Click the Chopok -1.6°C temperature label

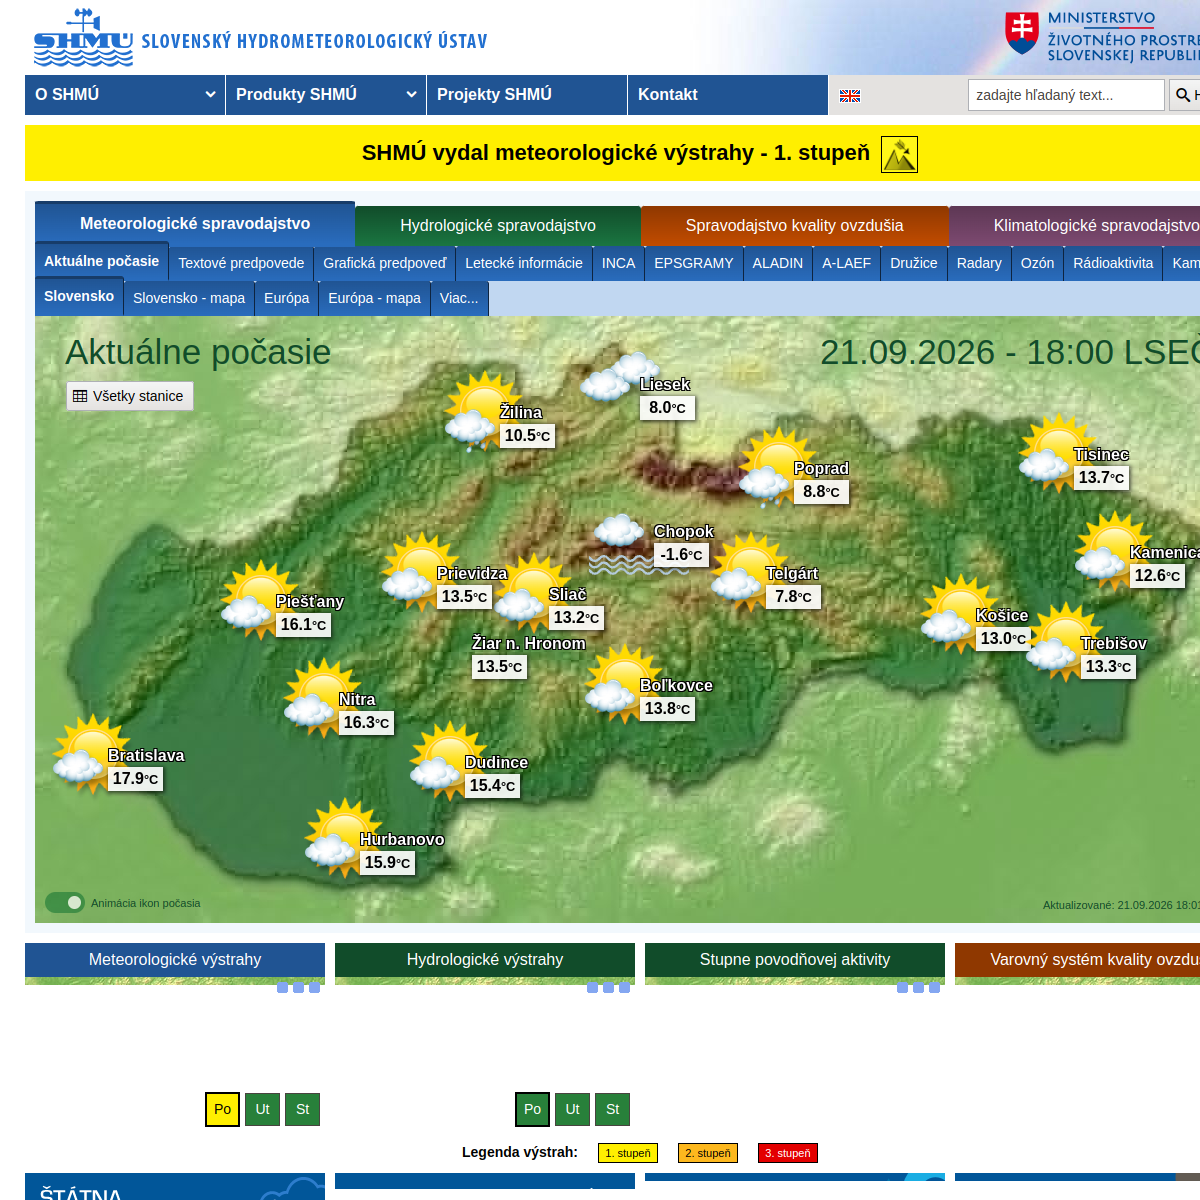click(x=681, y=555)
